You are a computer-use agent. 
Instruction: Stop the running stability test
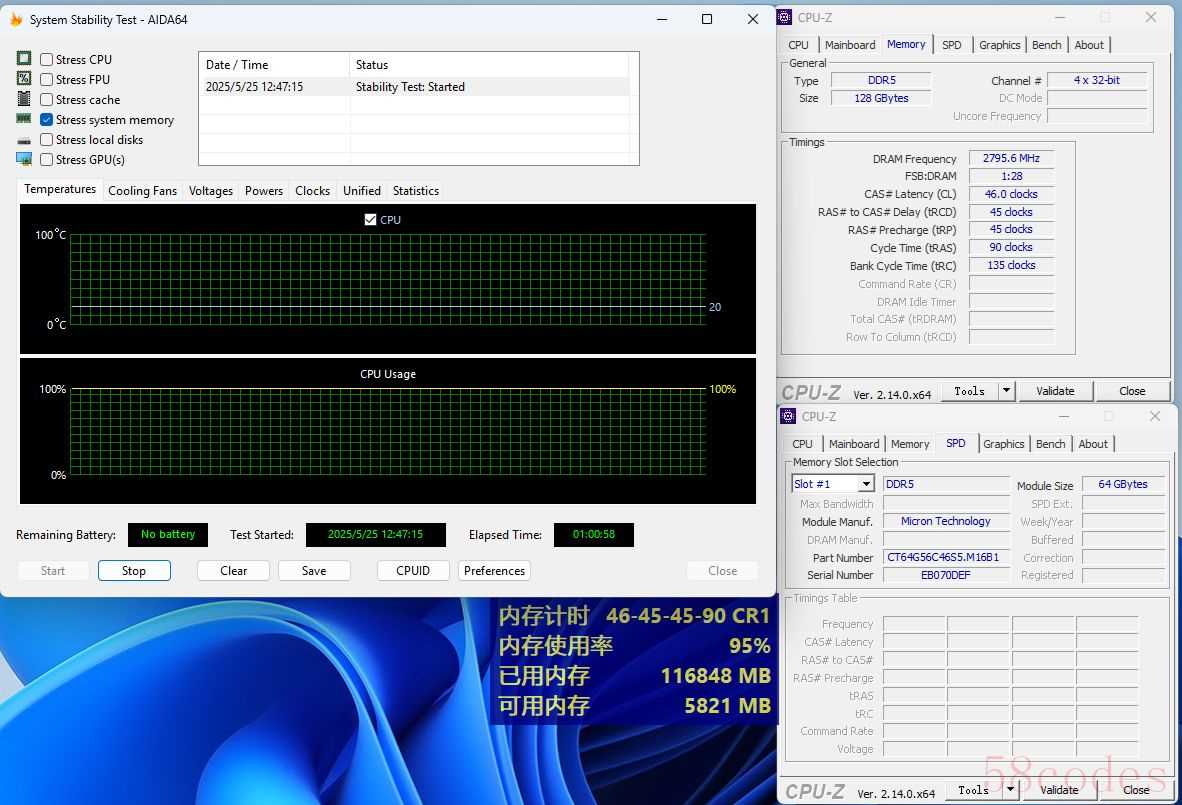(134, 571)
